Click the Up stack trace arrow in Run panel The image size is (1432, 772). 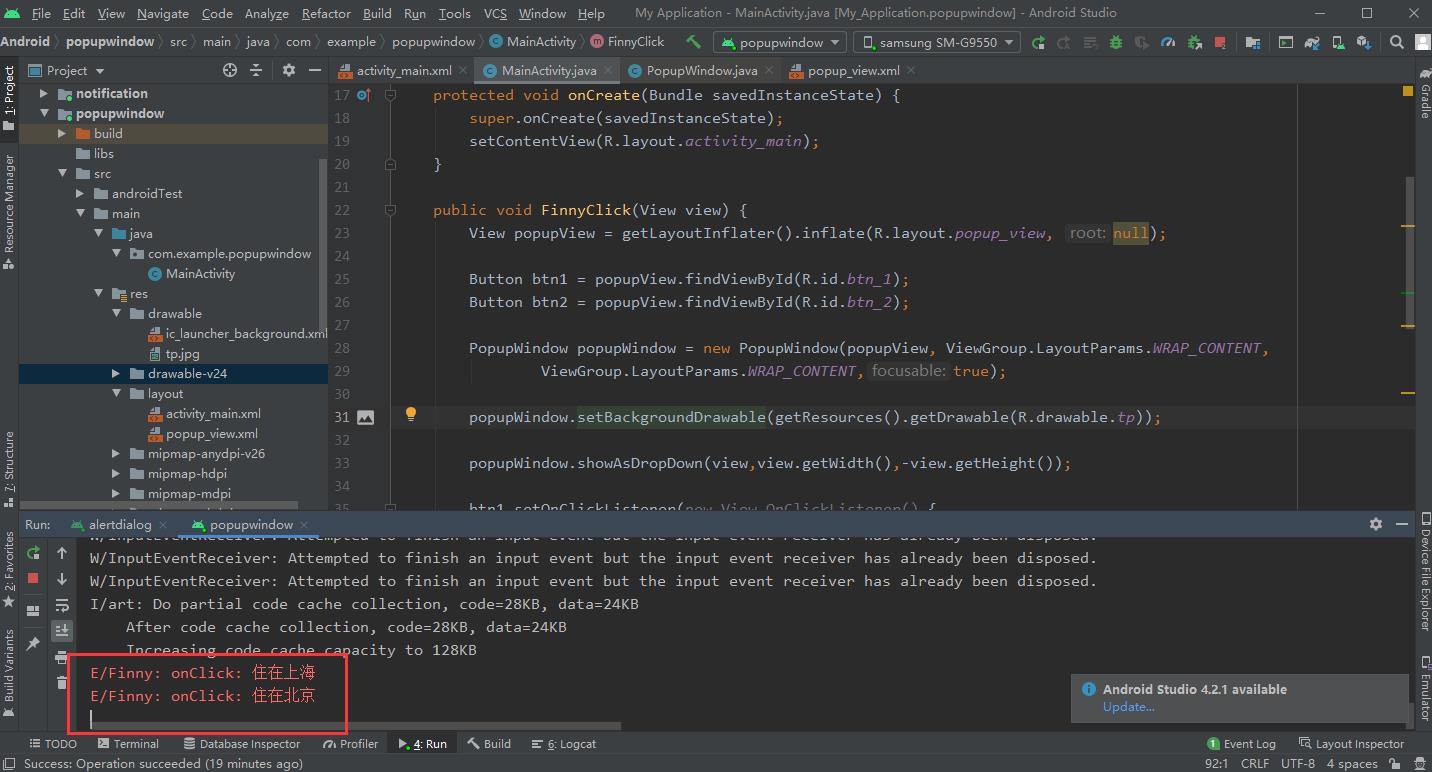pyautogui.click(x=62, y=553)
